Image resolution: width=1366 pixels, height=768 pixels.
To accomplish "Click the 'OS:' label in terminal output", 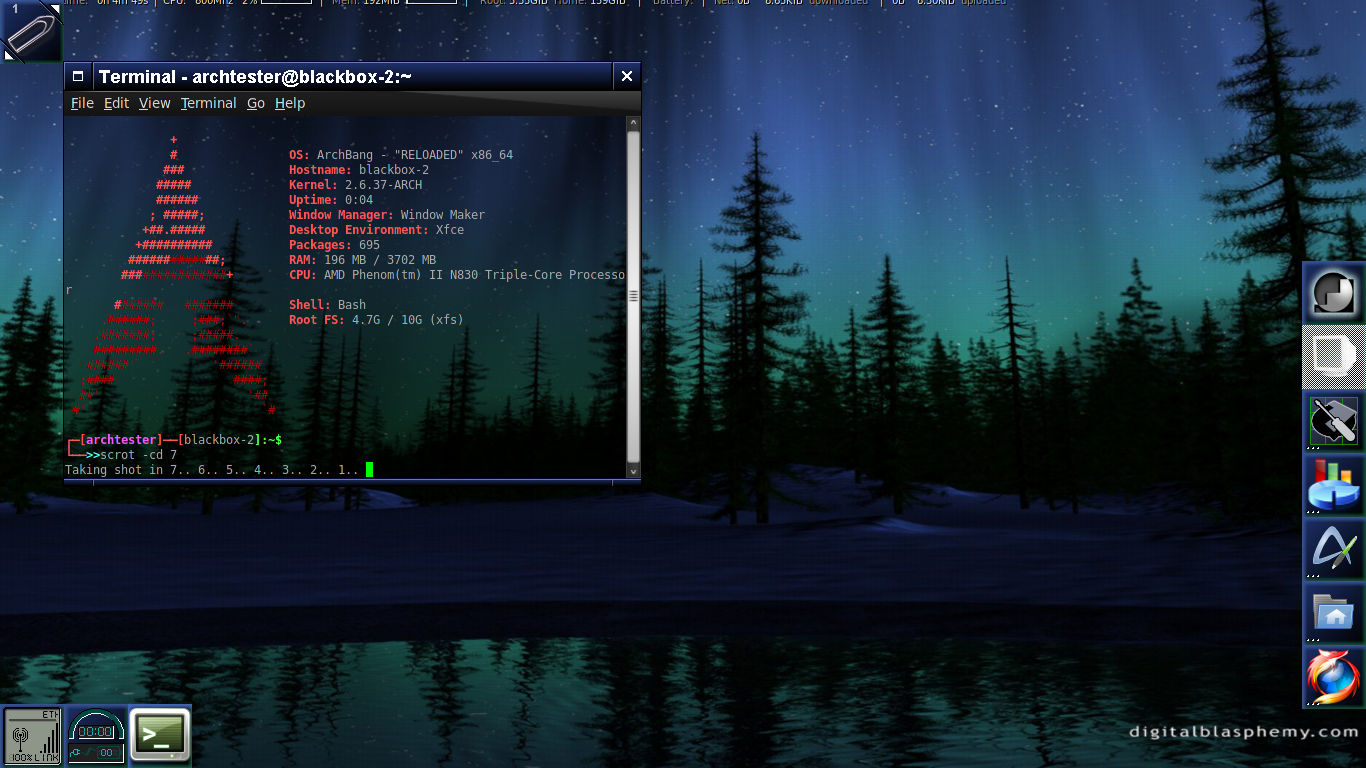I will pos(299,155).
